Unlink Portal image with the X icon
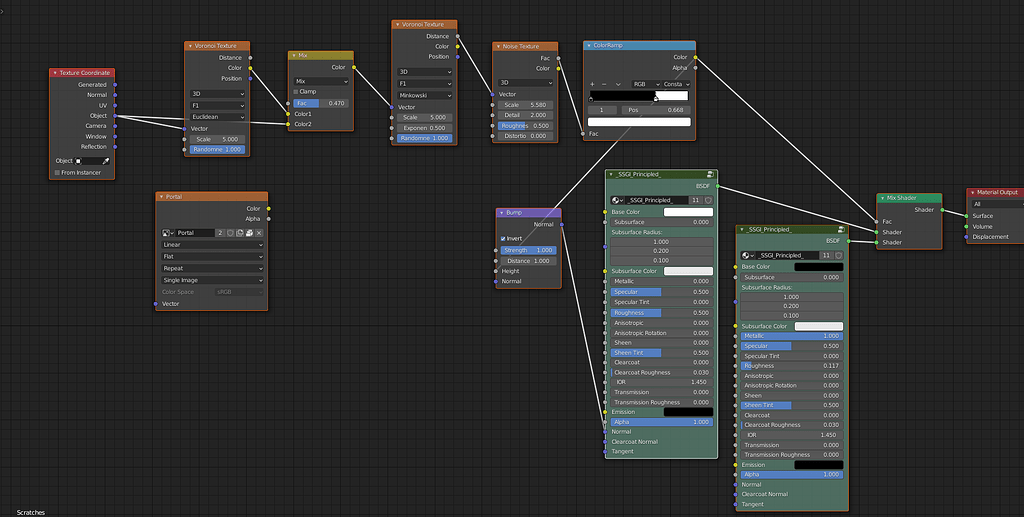 coord(259,233)
